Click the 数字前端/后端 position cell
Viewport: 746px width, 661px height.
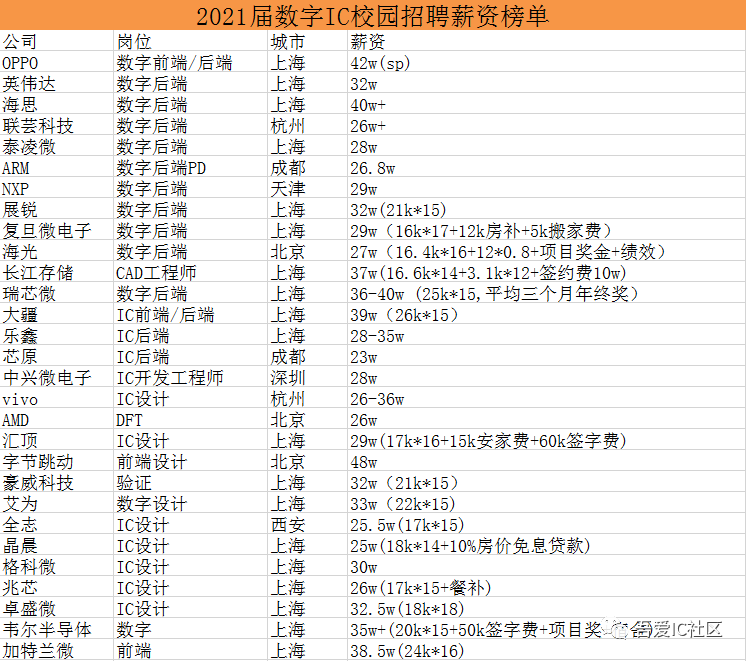click(x=190, y=62)
